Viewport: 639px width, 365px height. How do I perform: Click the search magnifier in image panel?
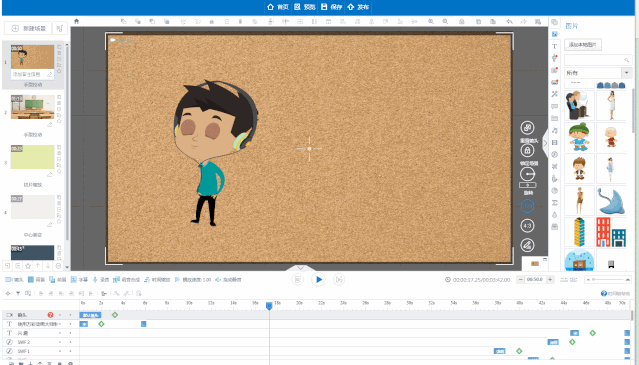click(627, 60)
